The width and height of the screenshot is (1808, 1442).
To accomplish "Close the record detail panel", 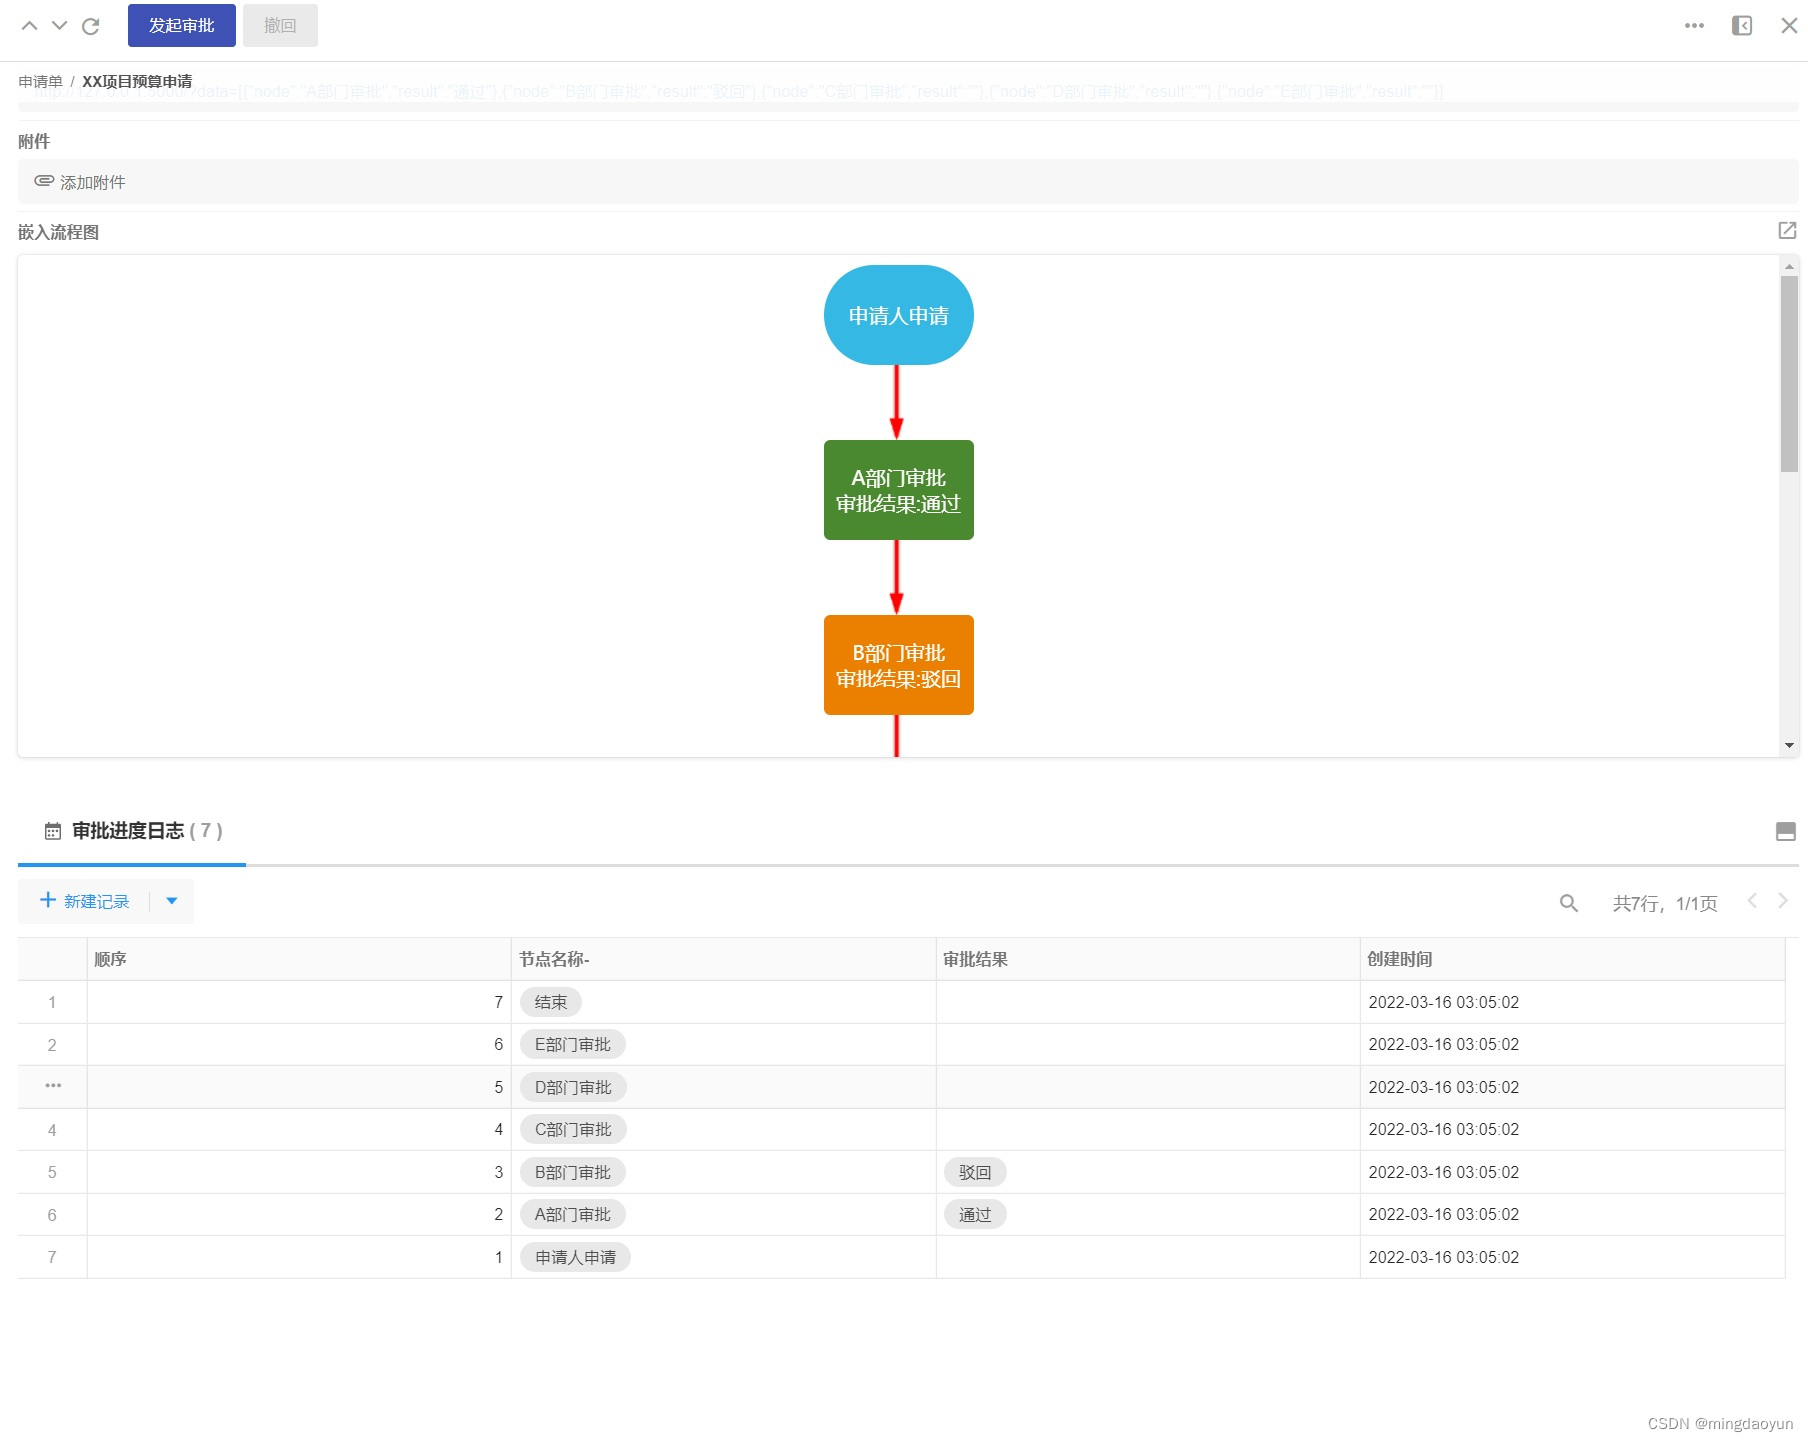I will pos(1789,26).
